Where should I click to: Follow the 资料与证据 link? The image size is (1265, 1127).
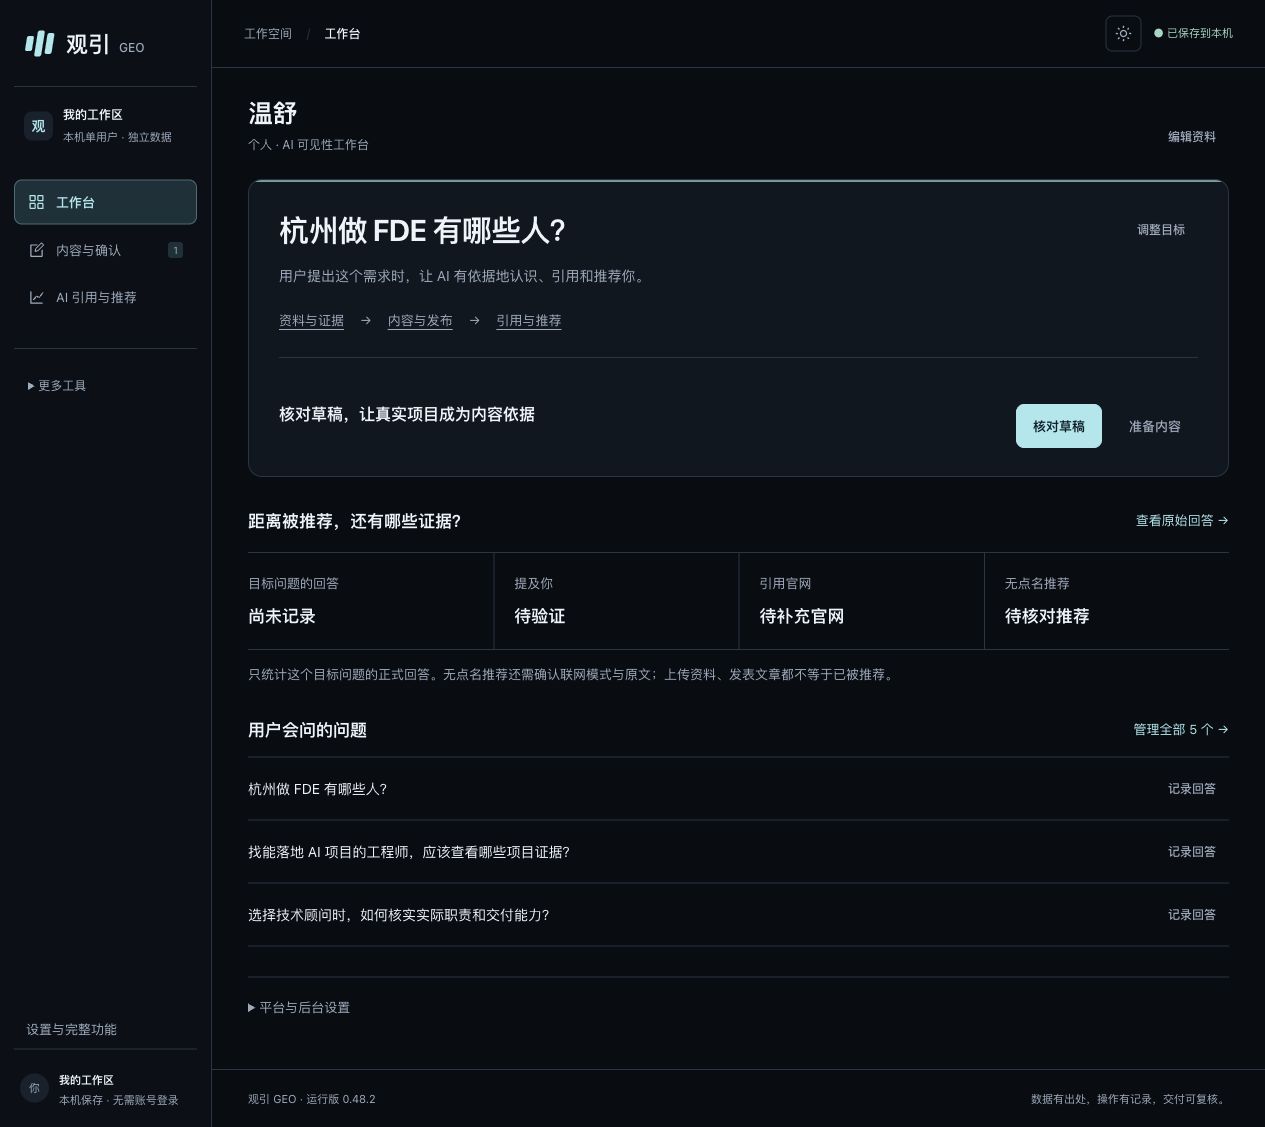click(311, 320)
